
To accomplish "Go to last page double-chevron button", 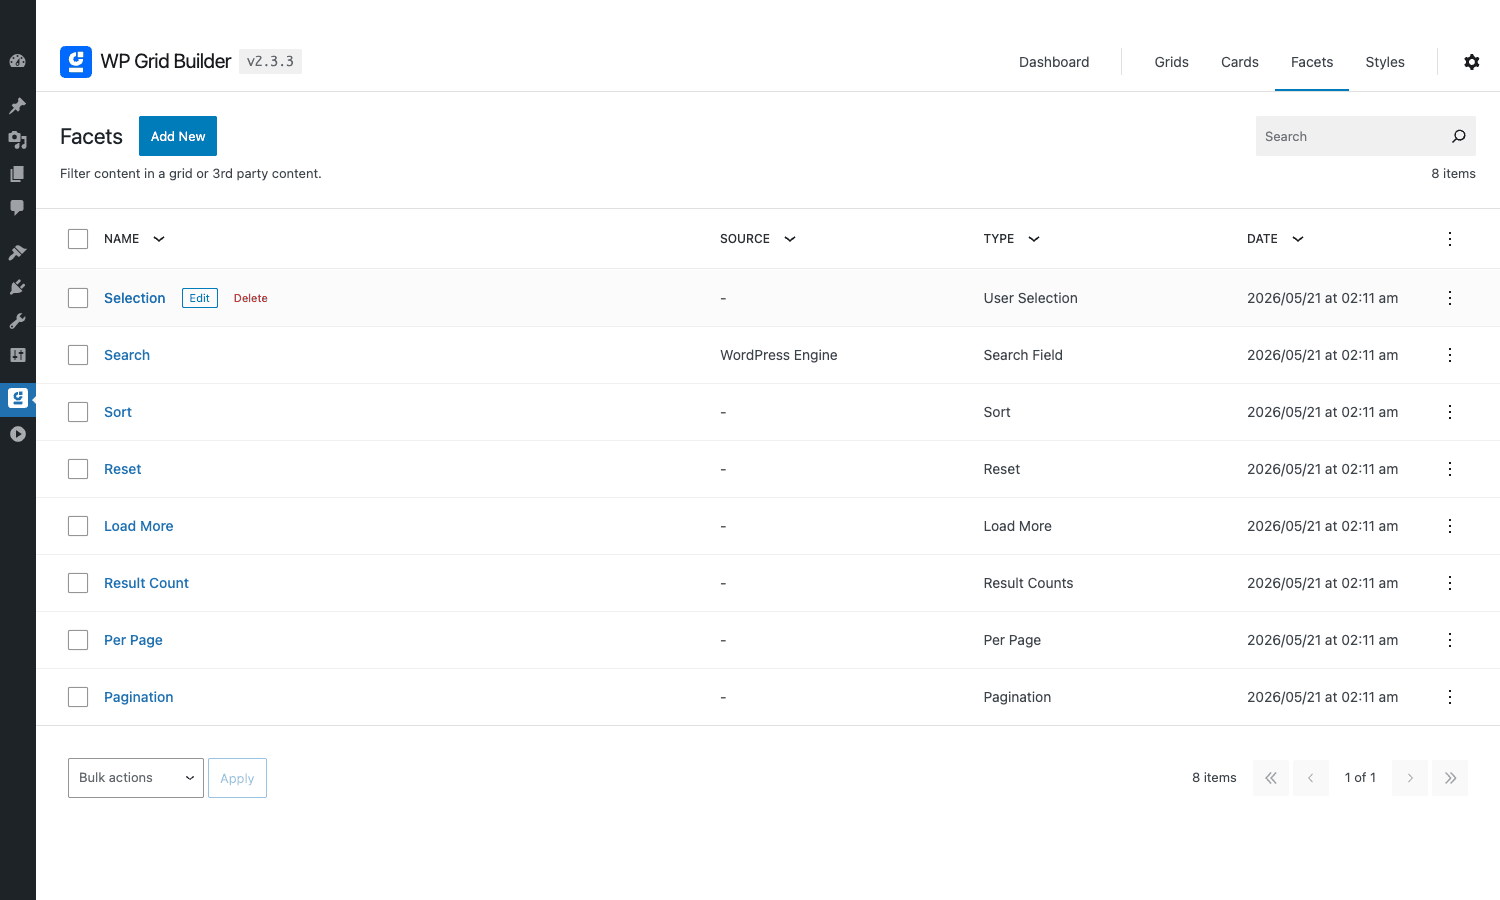I will tap(1450, 778).
